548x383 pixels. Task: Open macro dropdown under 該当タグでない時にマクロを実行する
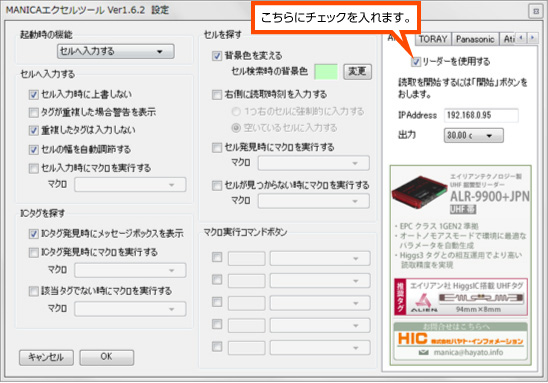tap(130, 309)
